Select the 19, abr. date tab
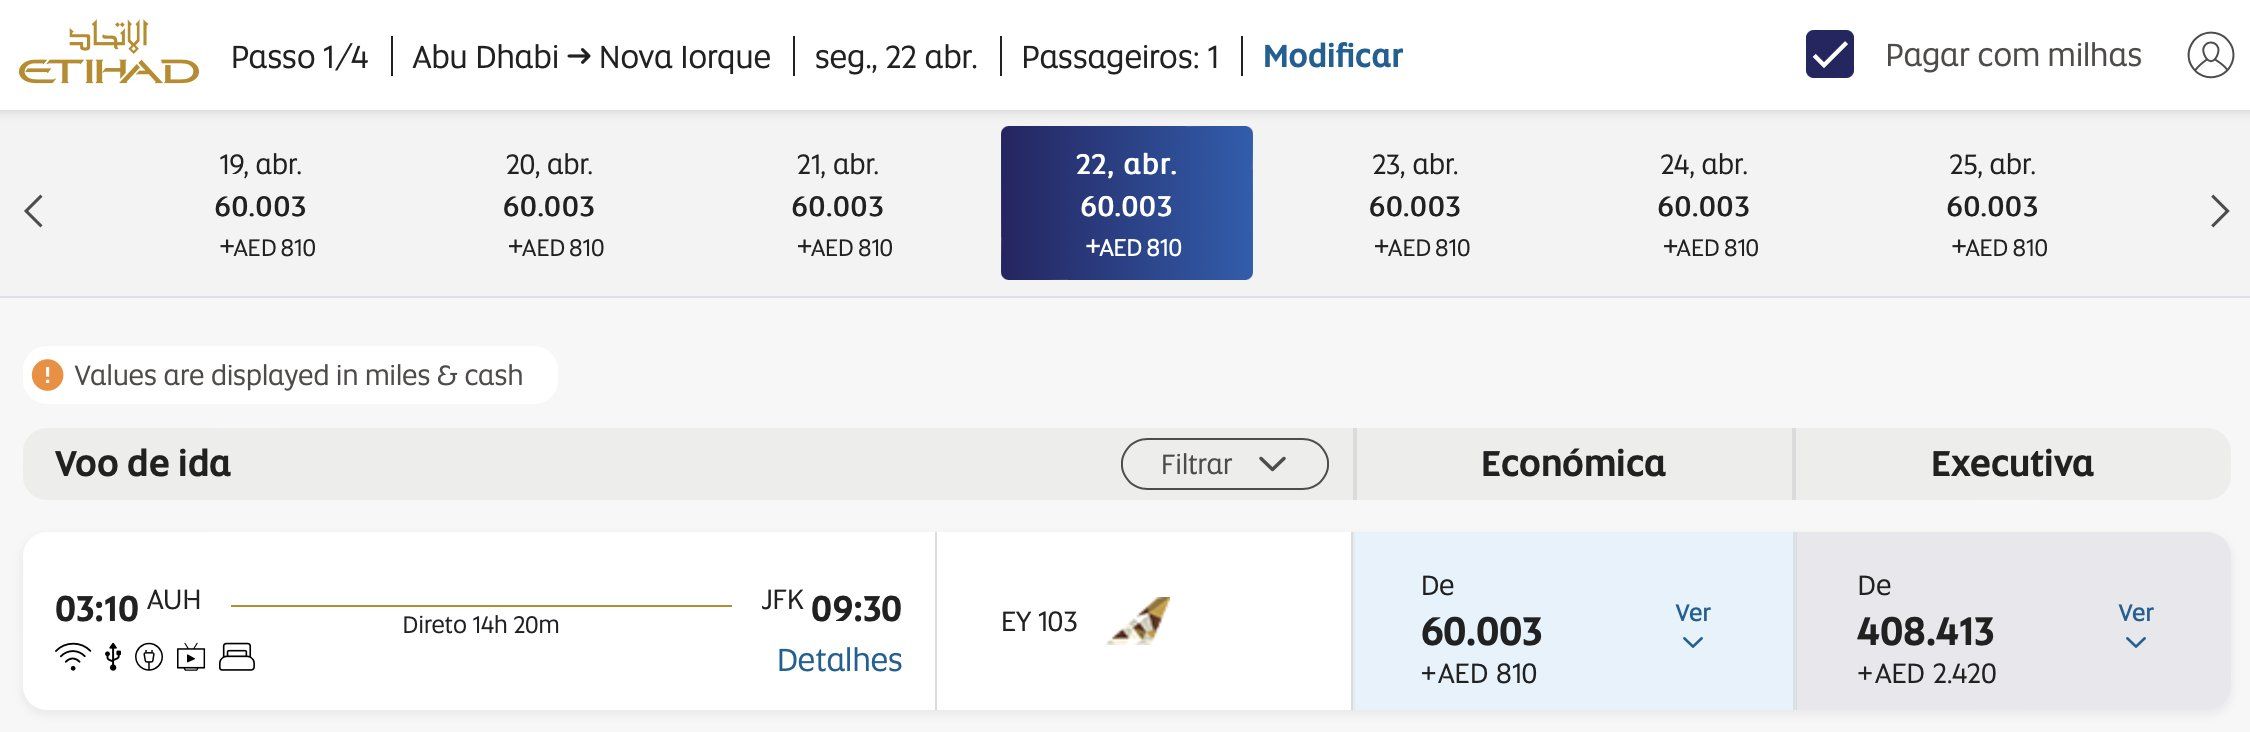 (x=261, y=204)
